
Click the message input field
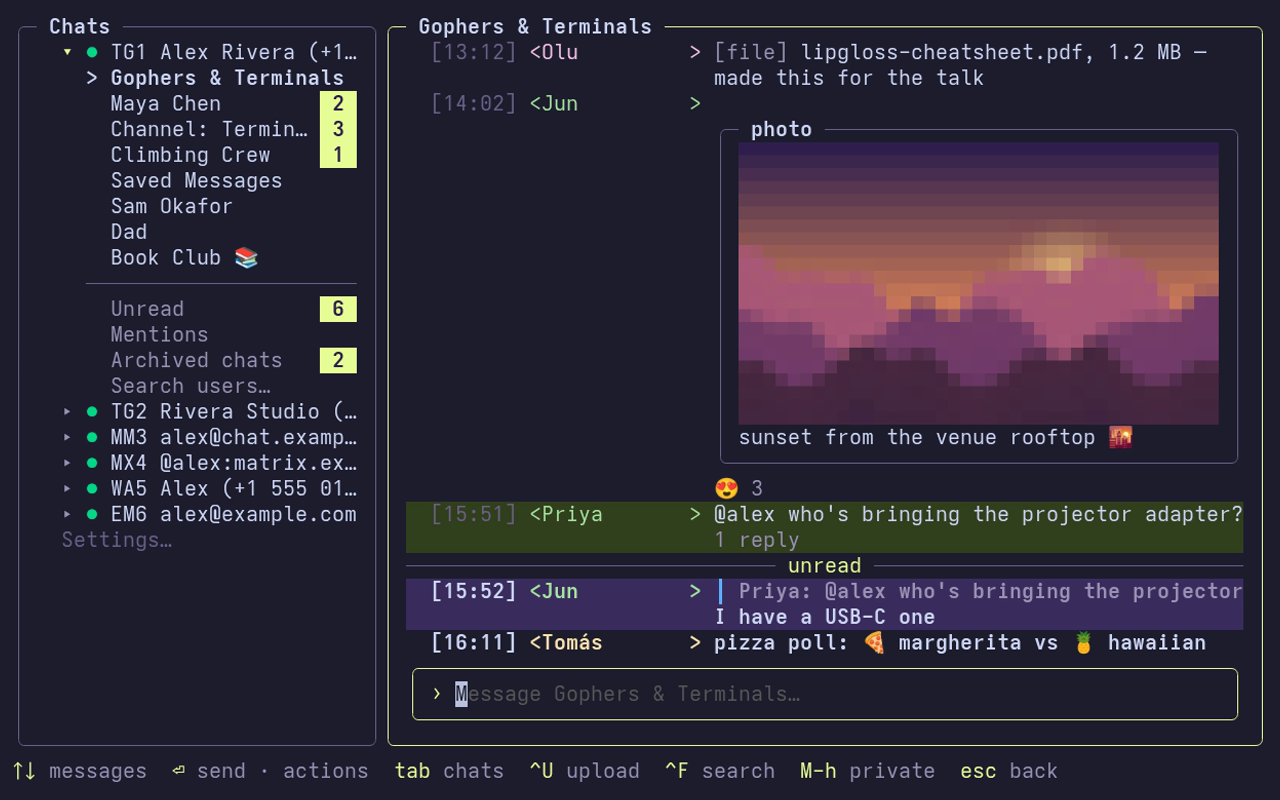click(x=825, y=694)
